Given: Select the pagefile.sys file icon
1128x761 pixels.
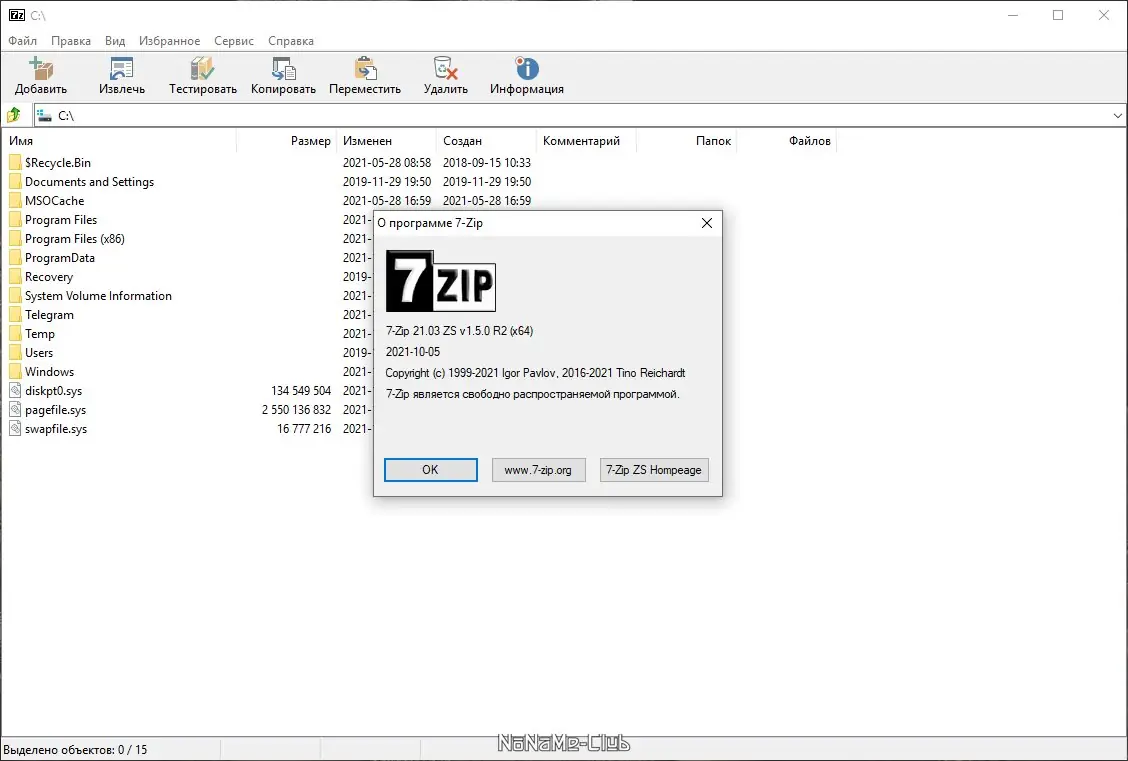Looking at the screenshot, I should [x=15, y=410].
